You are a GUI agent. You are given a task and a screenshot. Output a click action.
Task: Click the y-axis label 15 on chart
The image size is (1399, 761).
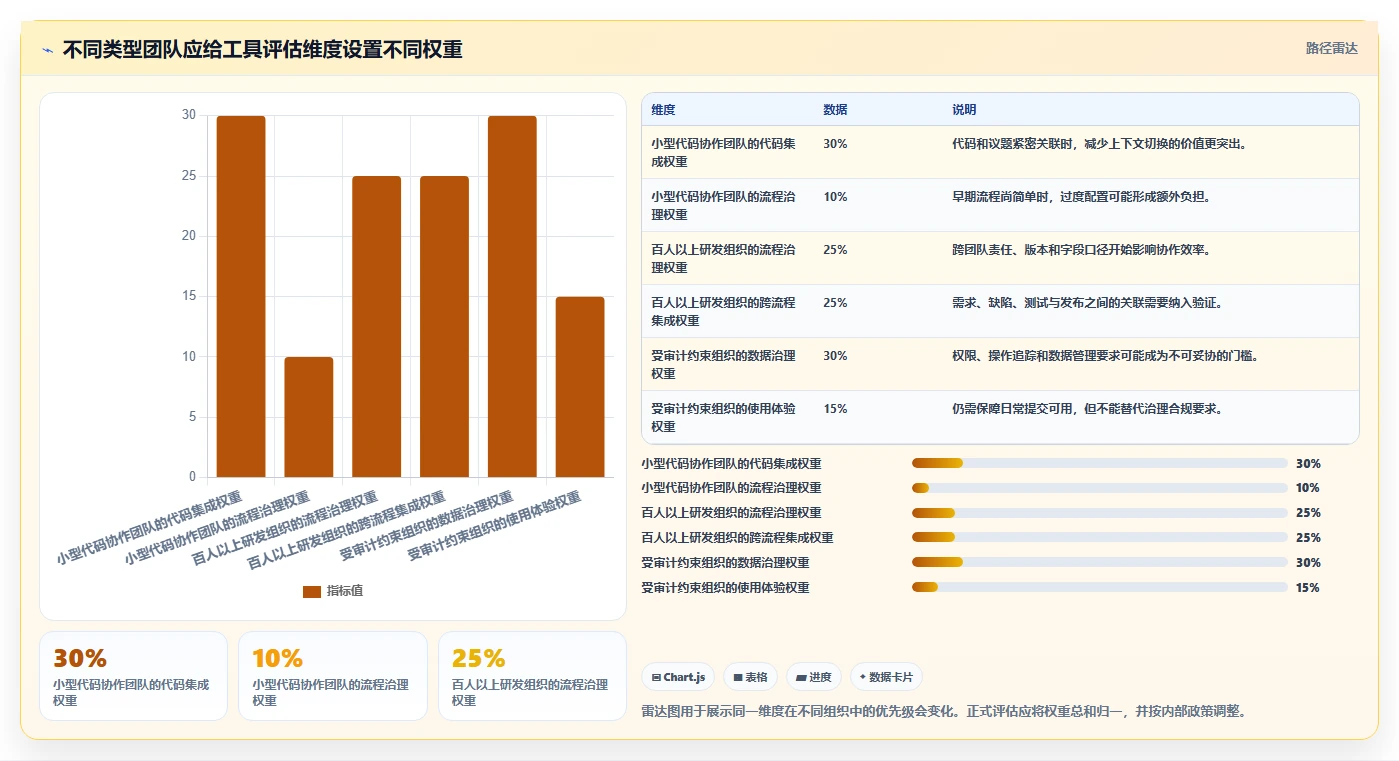click(189, 296)
